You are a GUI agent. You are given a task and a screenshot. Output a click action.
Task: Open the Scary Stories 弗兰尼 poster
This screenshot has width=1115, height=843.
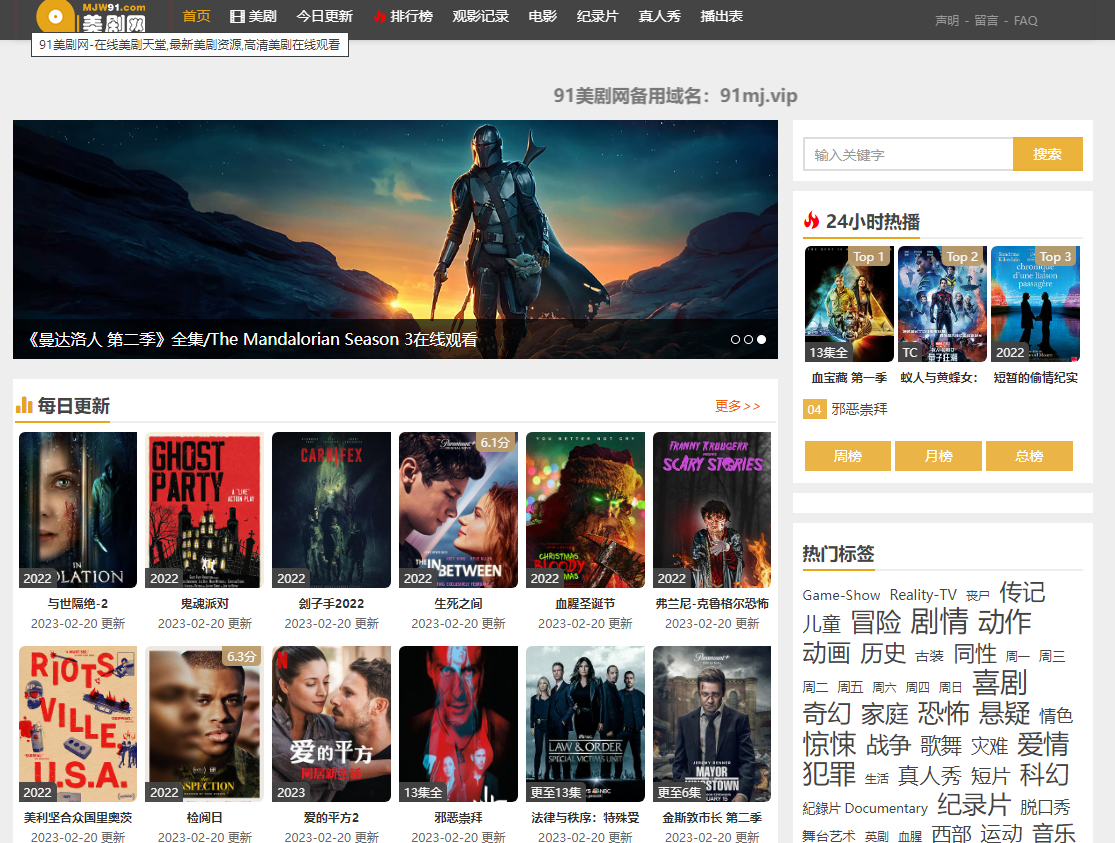(712, 510)
